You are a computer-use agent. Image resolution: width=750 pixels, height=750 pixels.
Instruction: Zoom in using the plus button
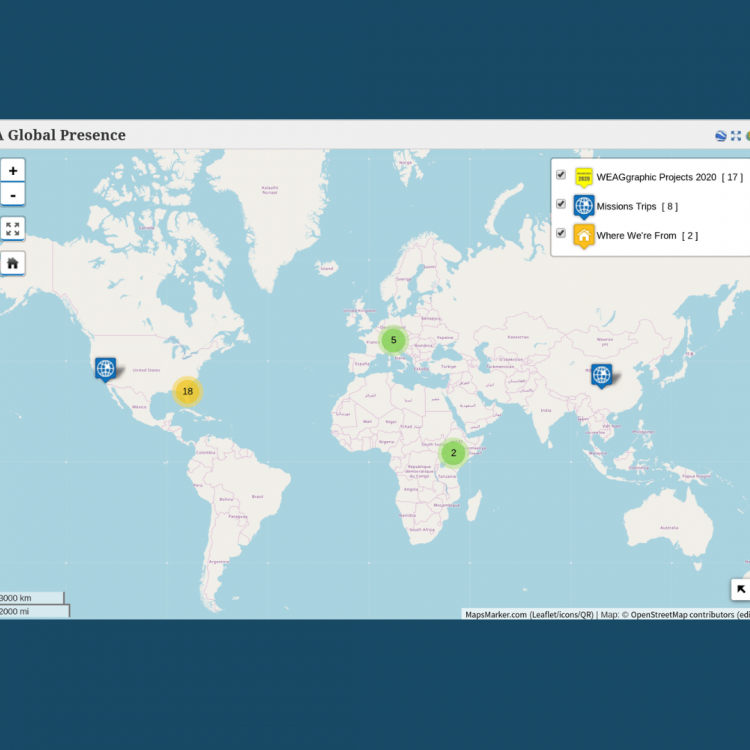(x=13, y=171)
